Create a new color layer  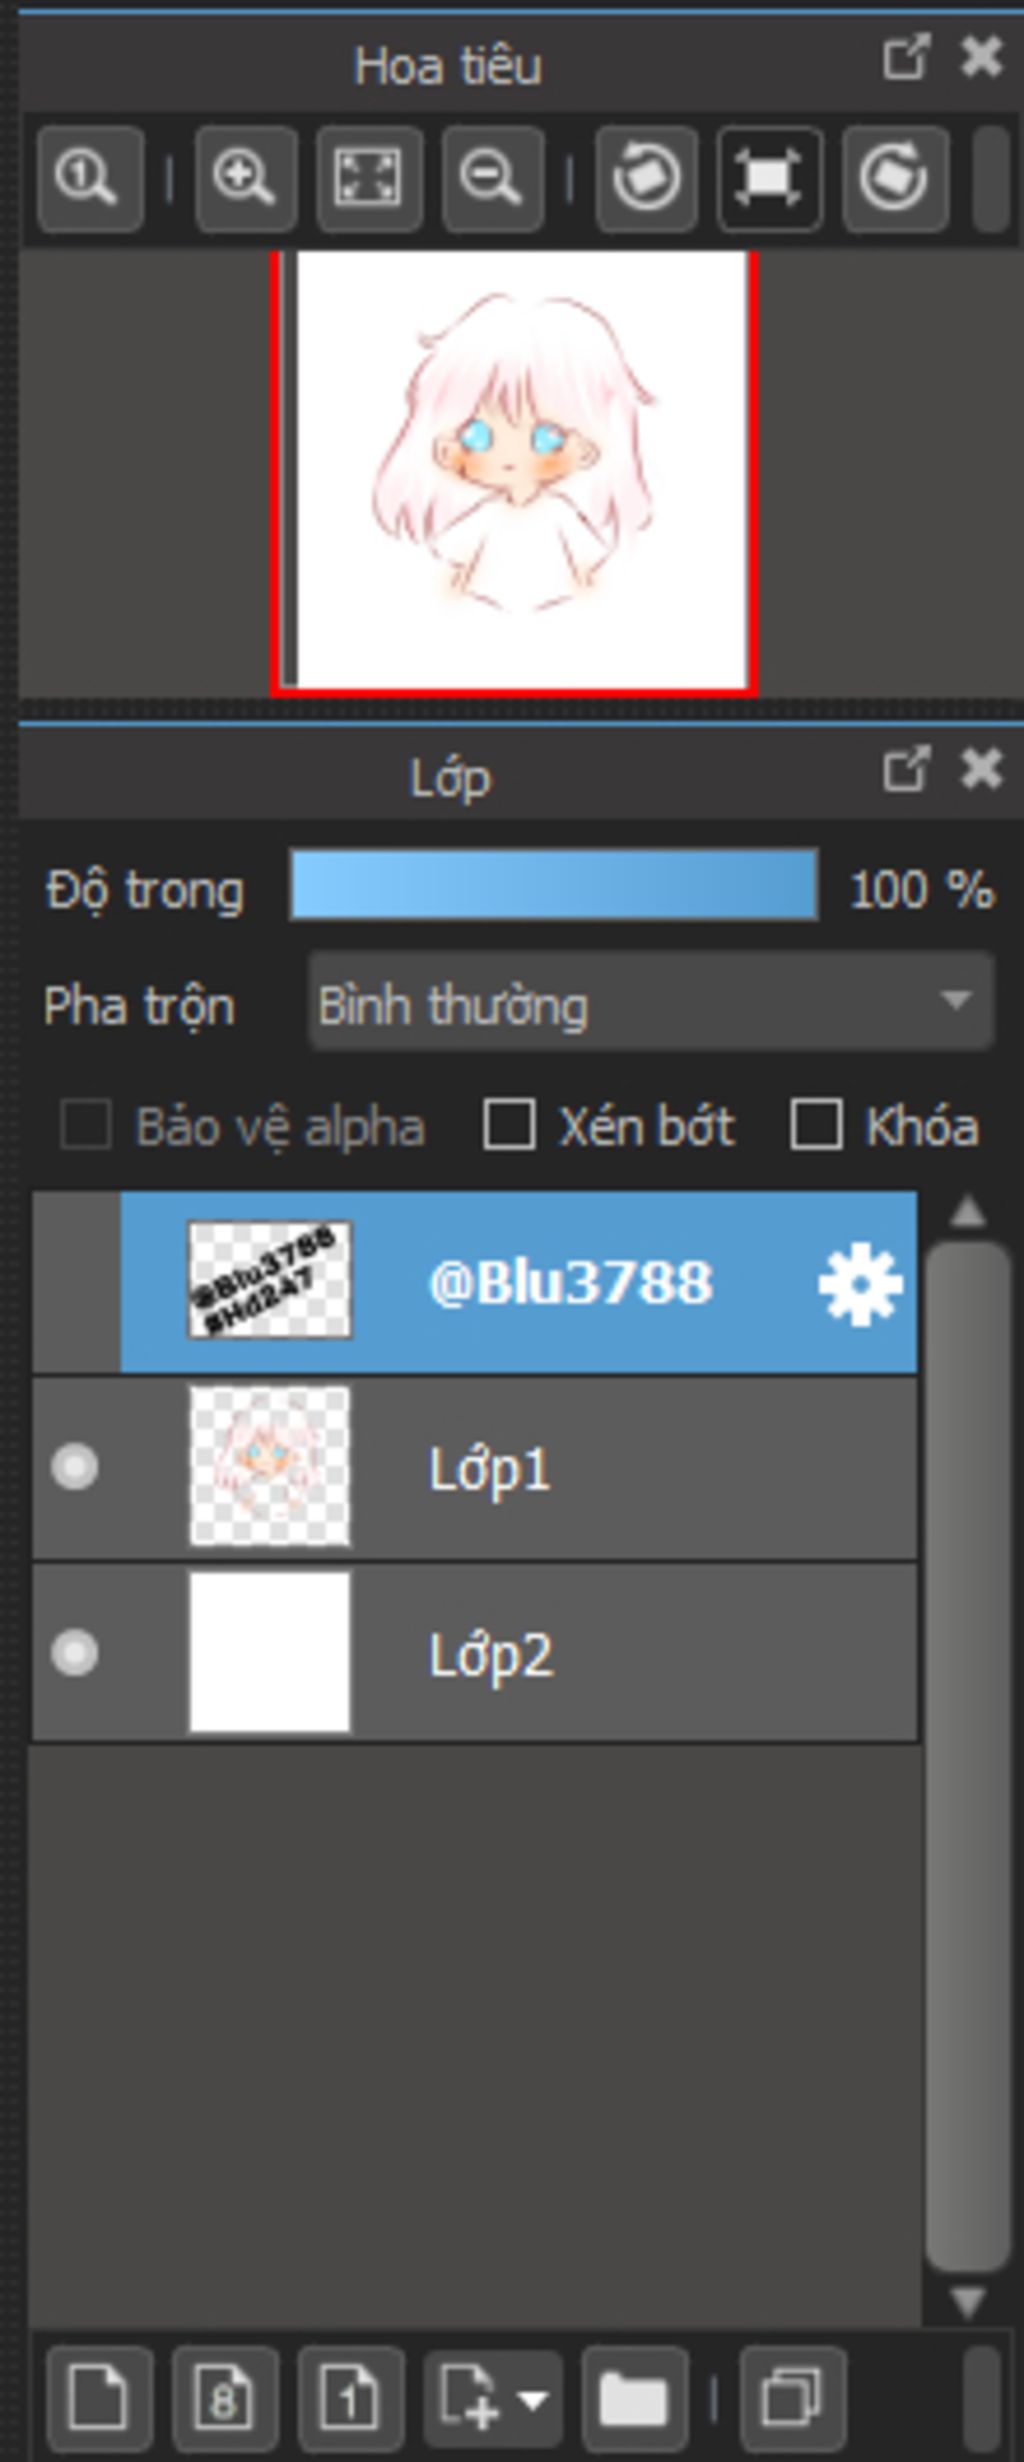[99, 2398]
